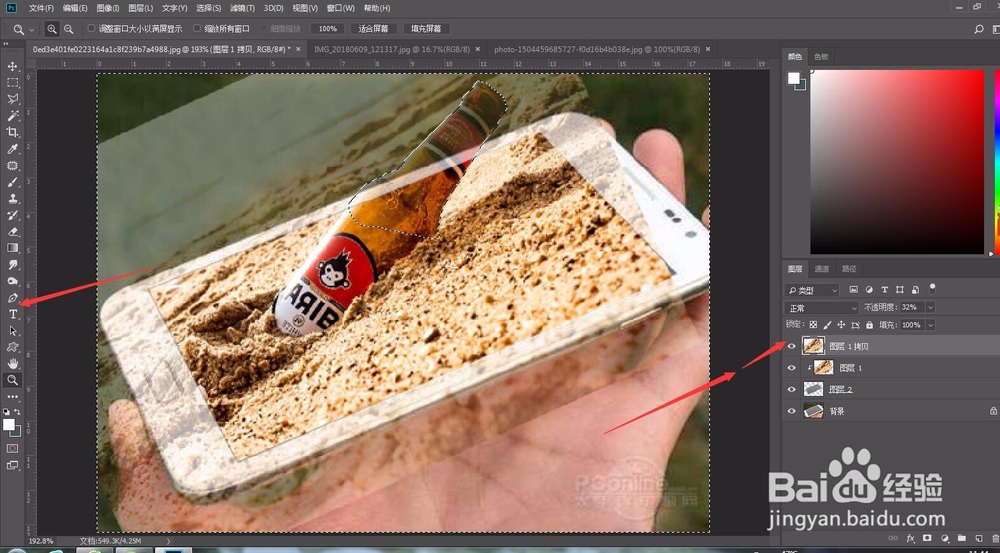Create new adjustment layer icon
The height and width of the screenshot is (553, 1000).
[945, 539]
